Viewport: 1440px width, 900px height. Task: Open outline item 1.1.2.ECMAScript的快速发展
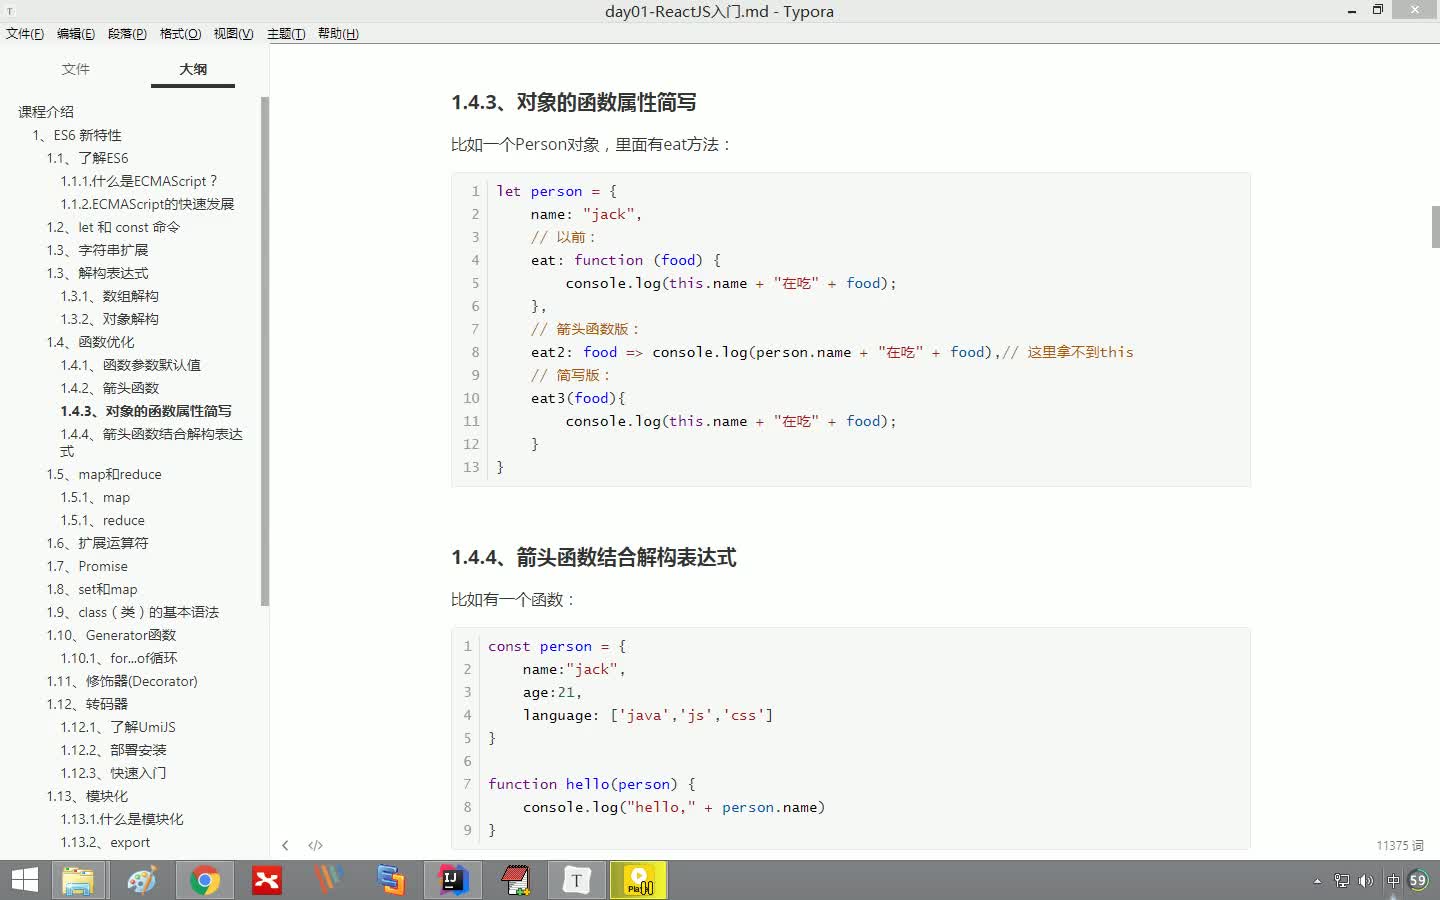tap(147, 204)
